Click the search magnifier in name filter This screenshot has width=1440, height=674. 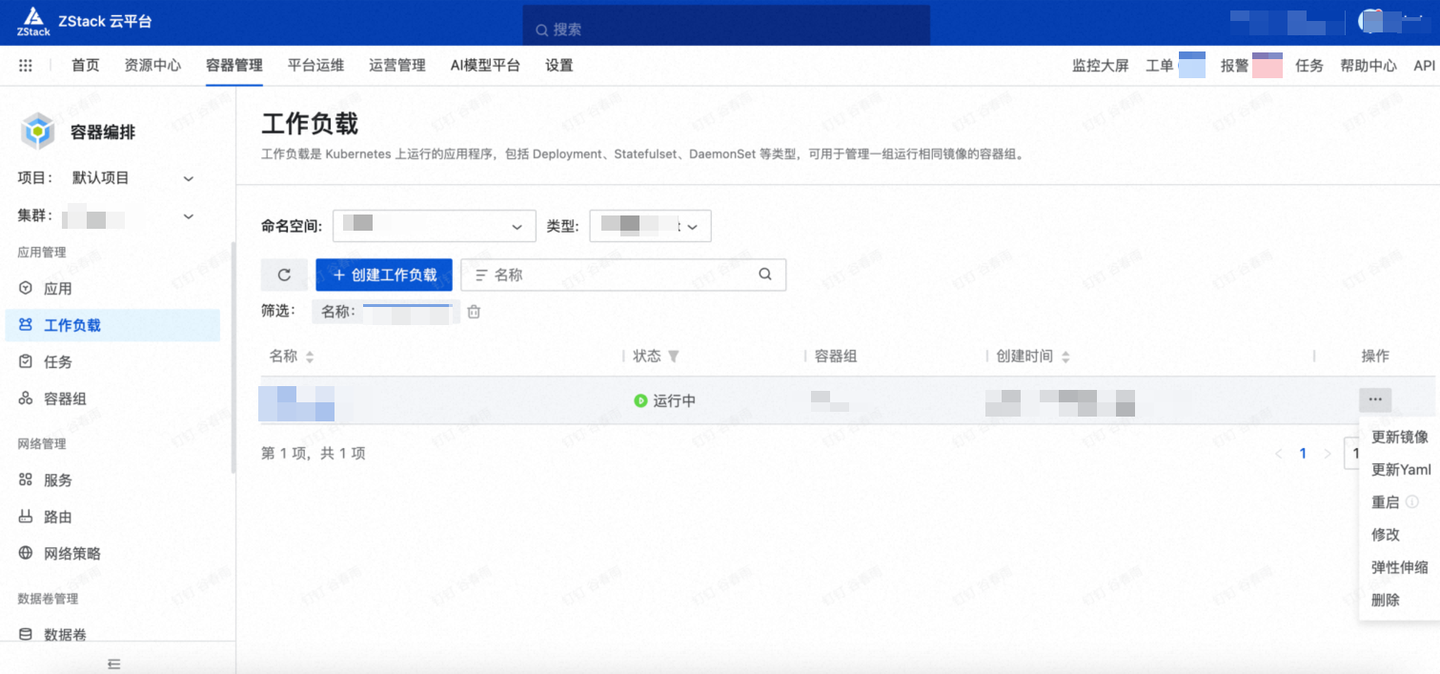[x=765, y=274]
